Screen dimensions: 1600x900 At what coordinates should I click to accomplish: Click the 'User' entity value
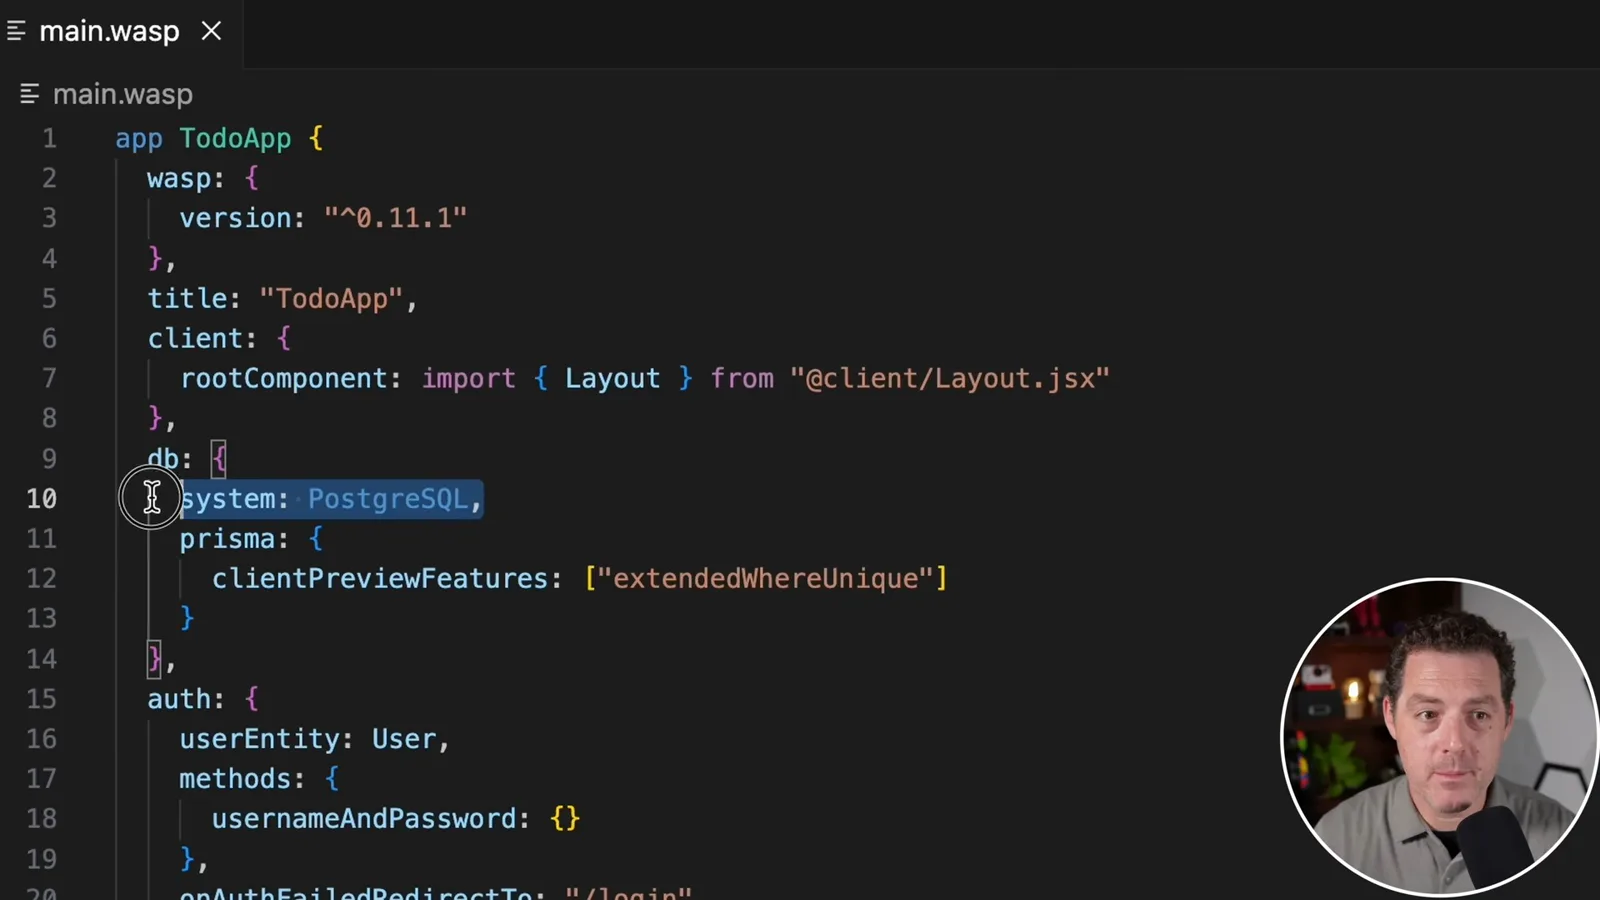point(404,738)
